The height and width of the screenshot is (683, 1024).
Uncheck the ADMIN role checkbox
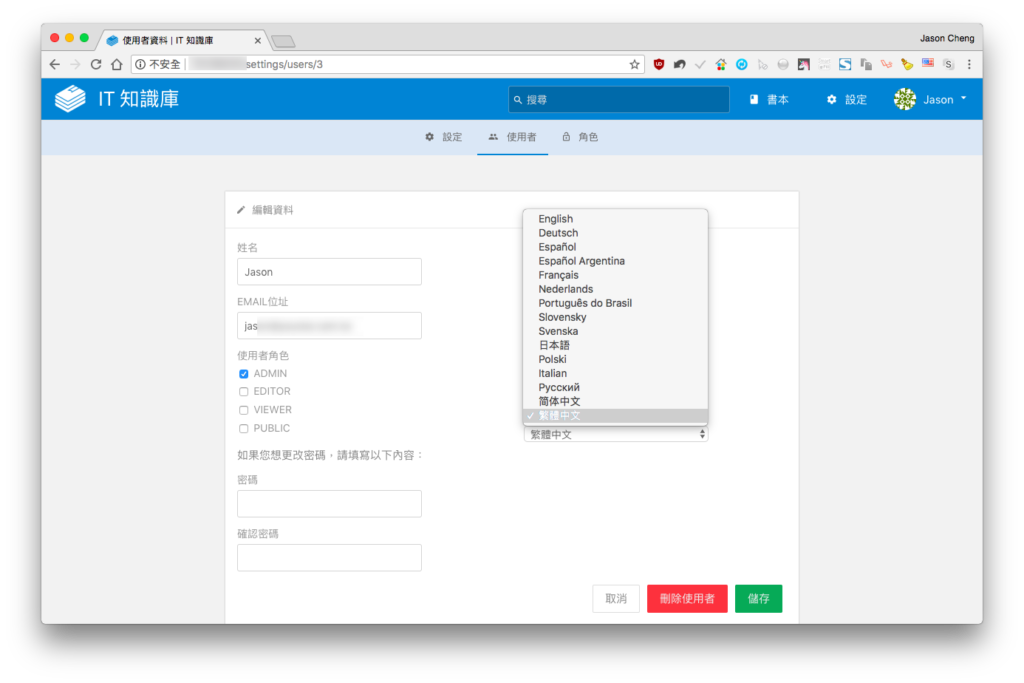tap(244, 373)
